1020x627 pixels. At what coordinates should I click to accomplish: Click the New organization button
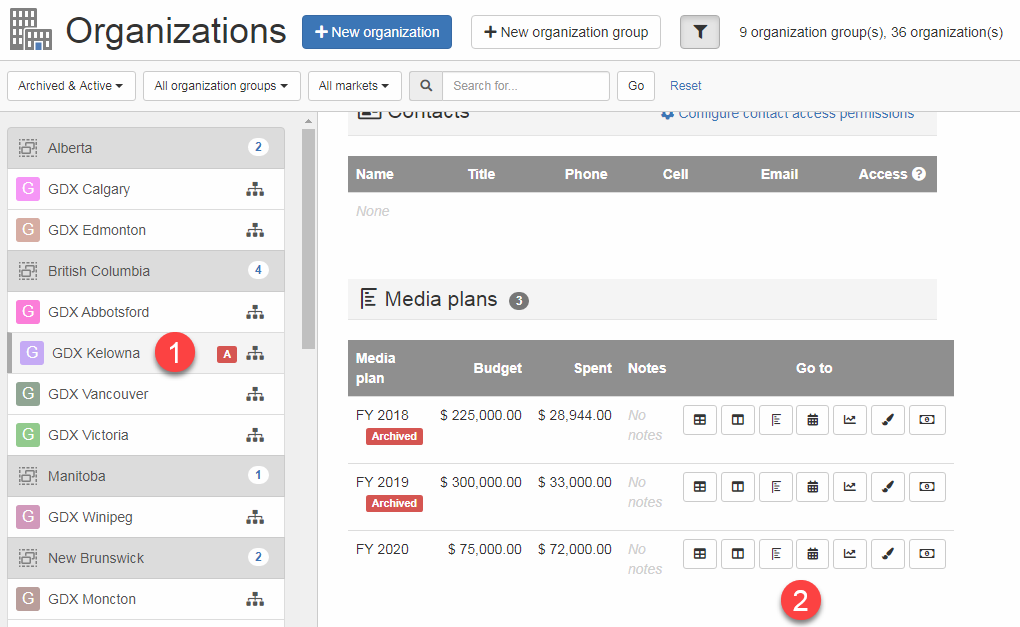[376, 32]
